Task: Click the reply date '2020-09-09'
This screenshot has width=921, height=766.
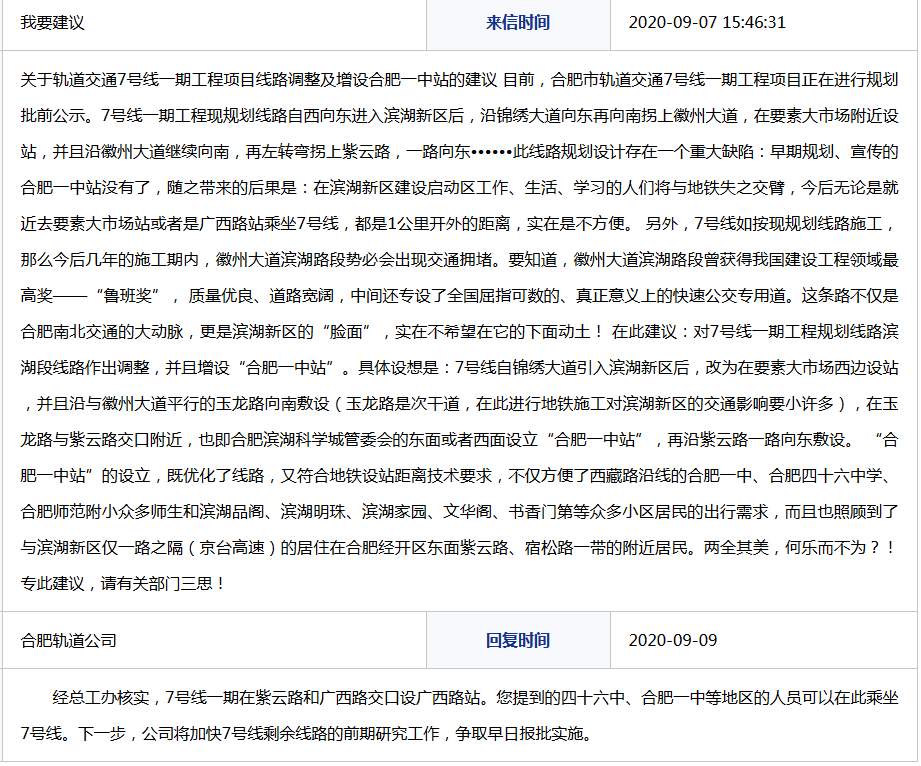Action: (673, 640)
